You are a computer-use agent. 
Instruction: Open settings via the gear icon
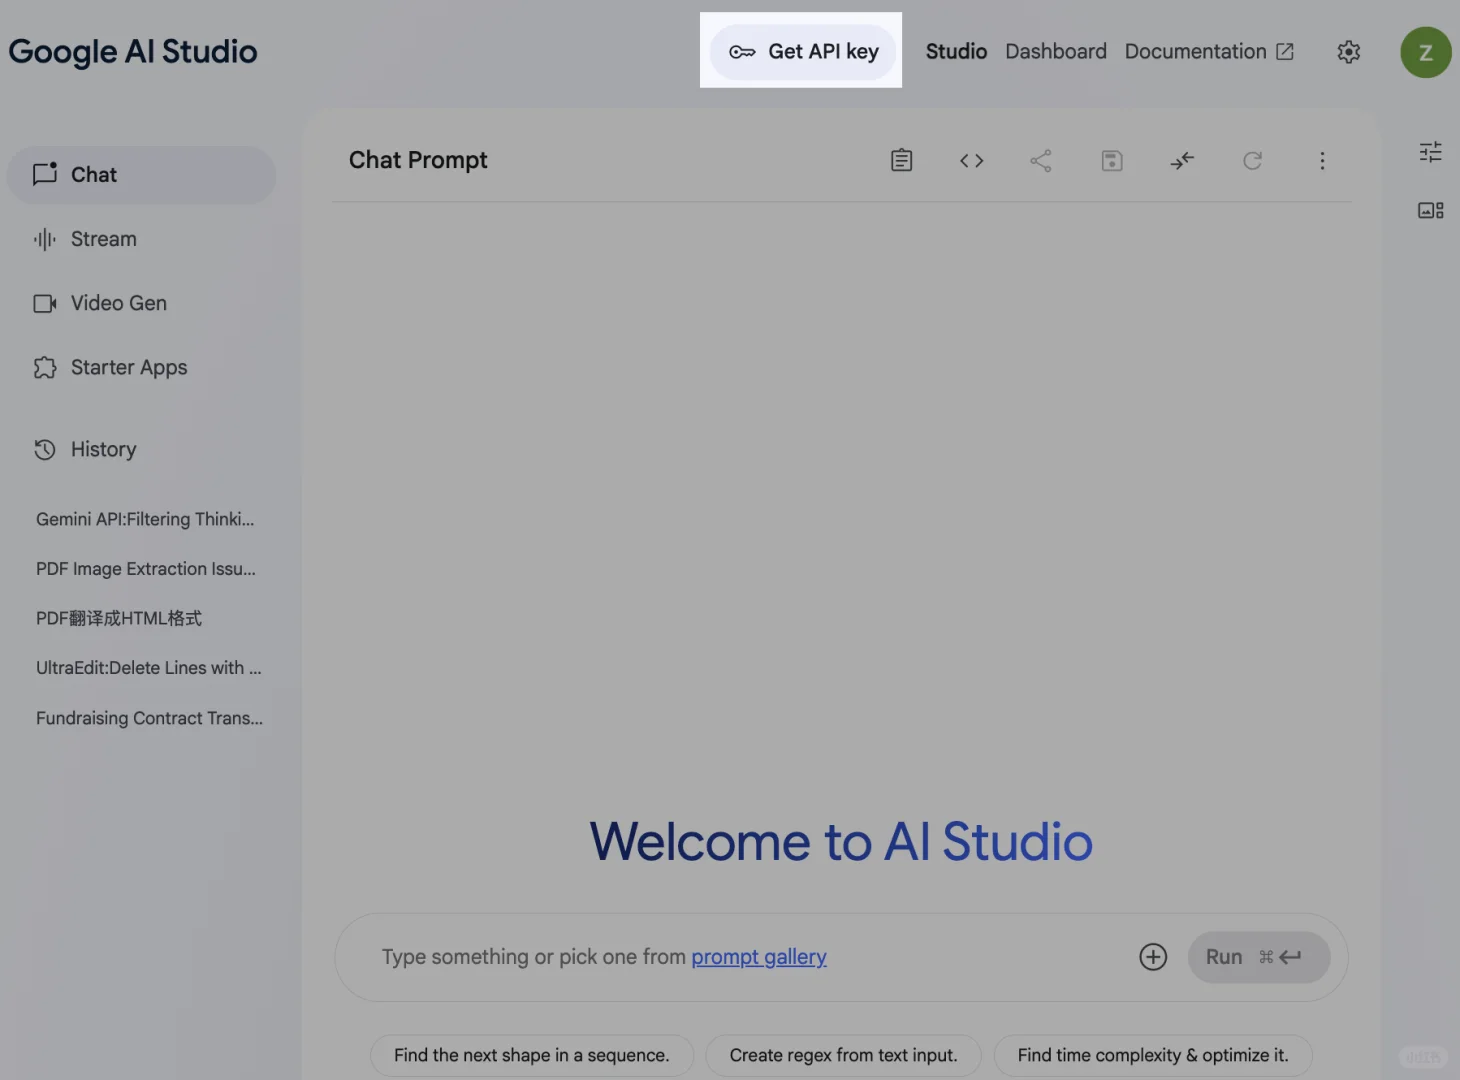coord(1349,52)
